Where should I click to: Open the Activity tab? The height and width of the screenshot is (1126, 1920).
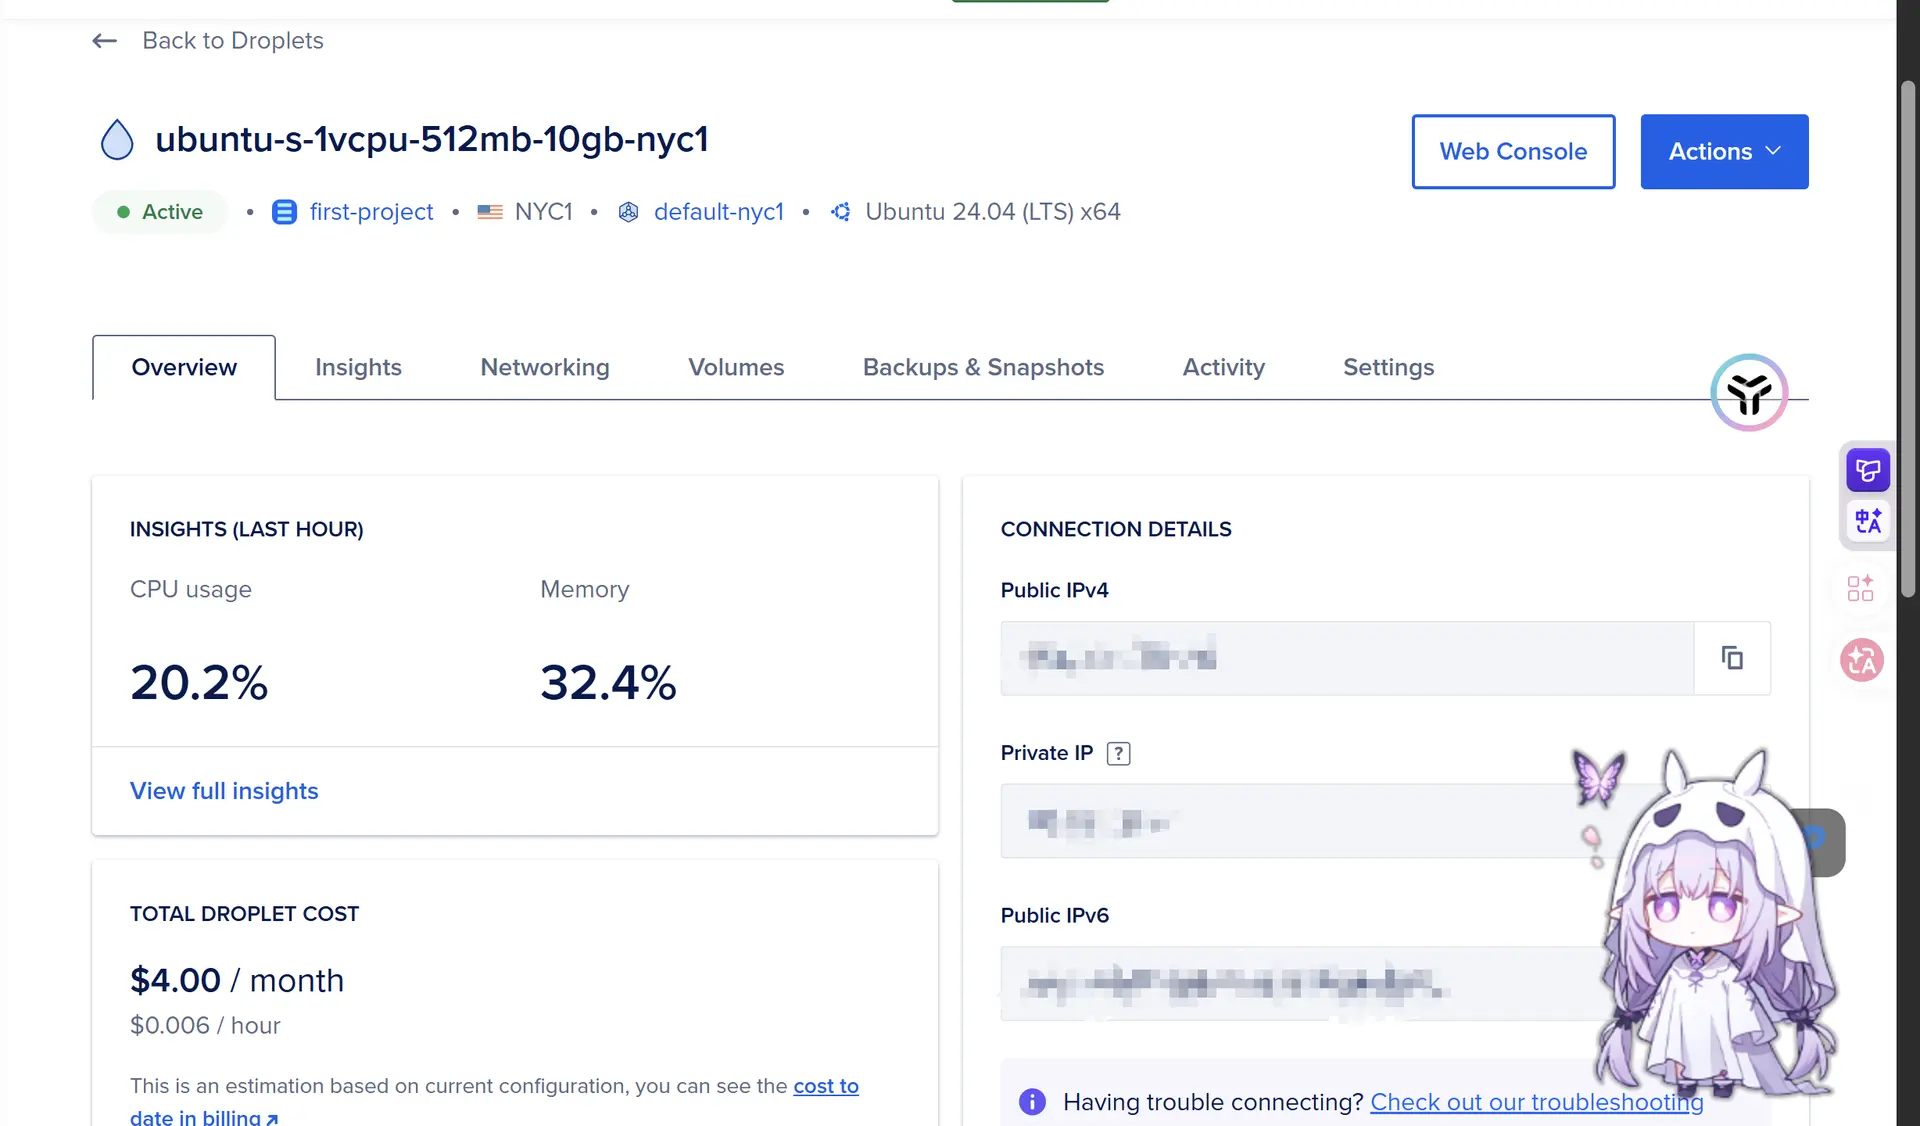tap(1223, 368)
